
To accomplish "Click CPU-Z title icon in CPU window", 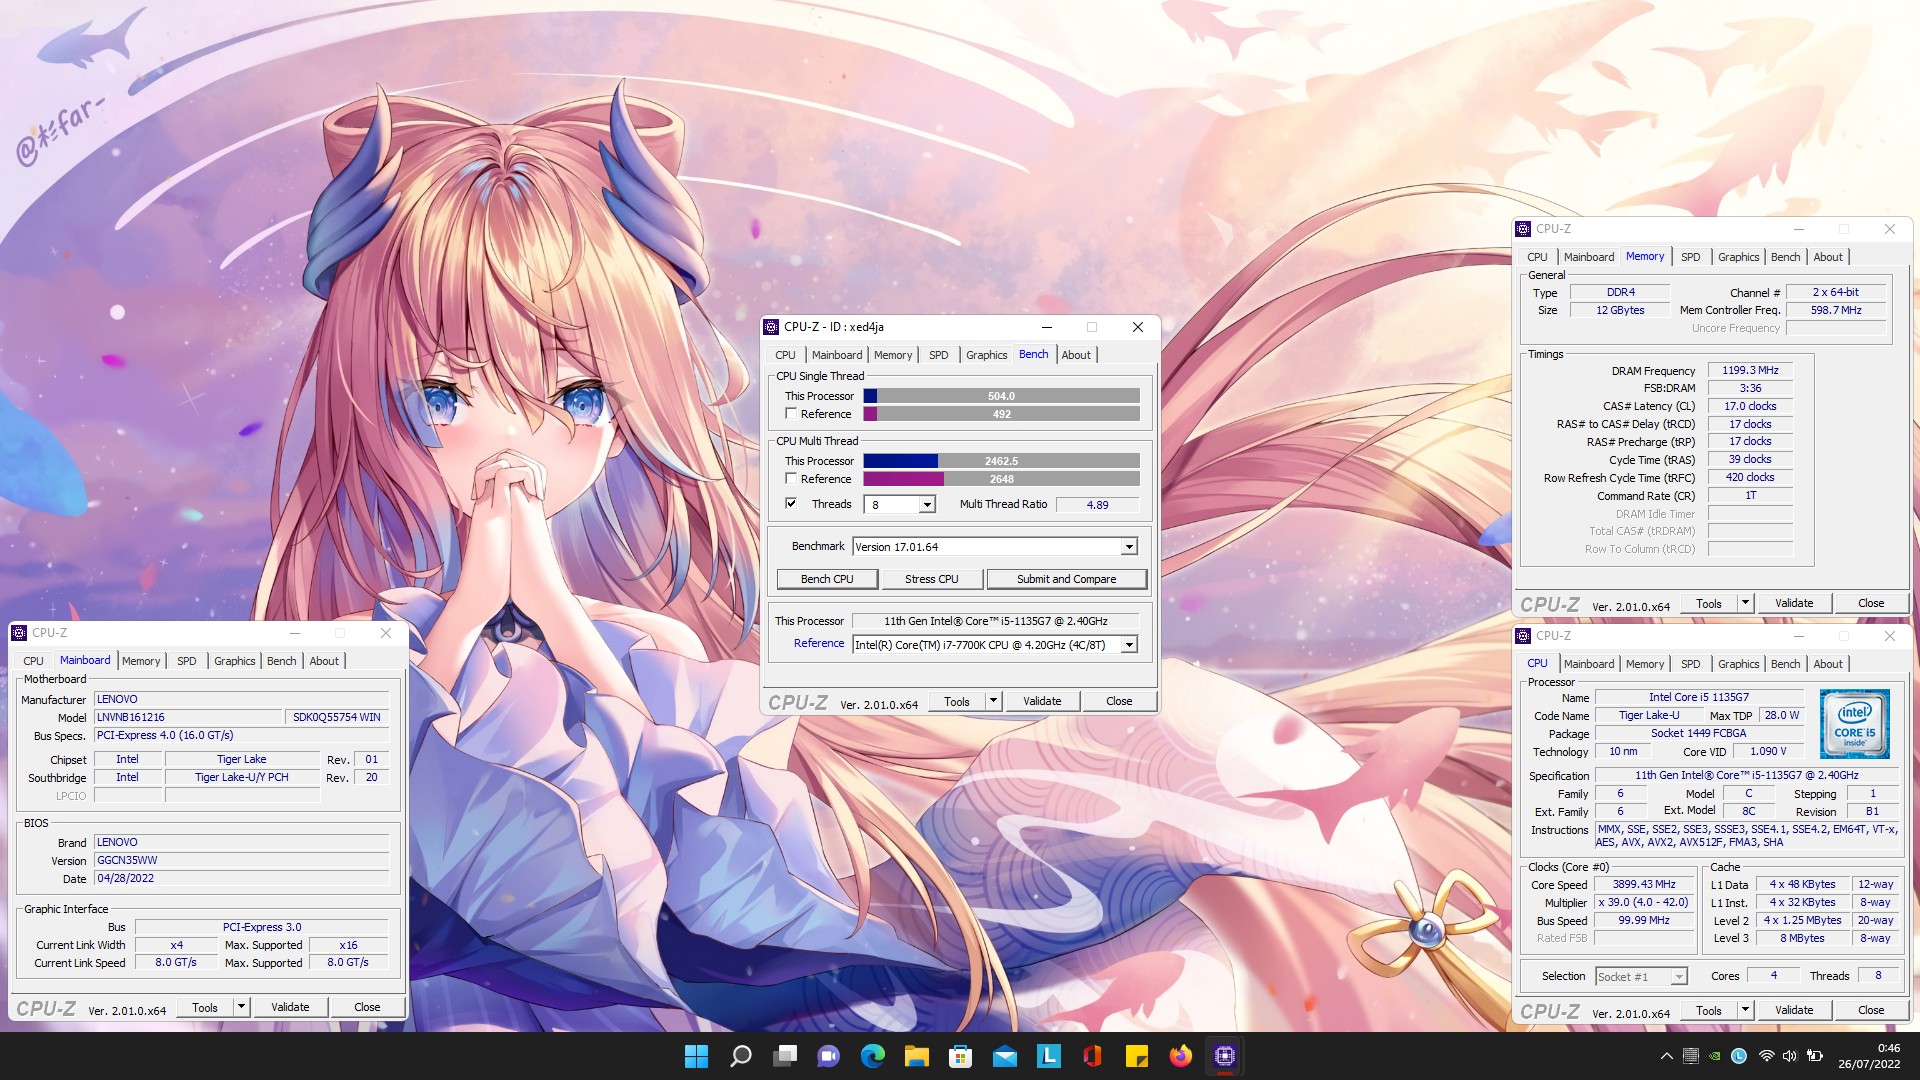I will tap(1523, 636).
